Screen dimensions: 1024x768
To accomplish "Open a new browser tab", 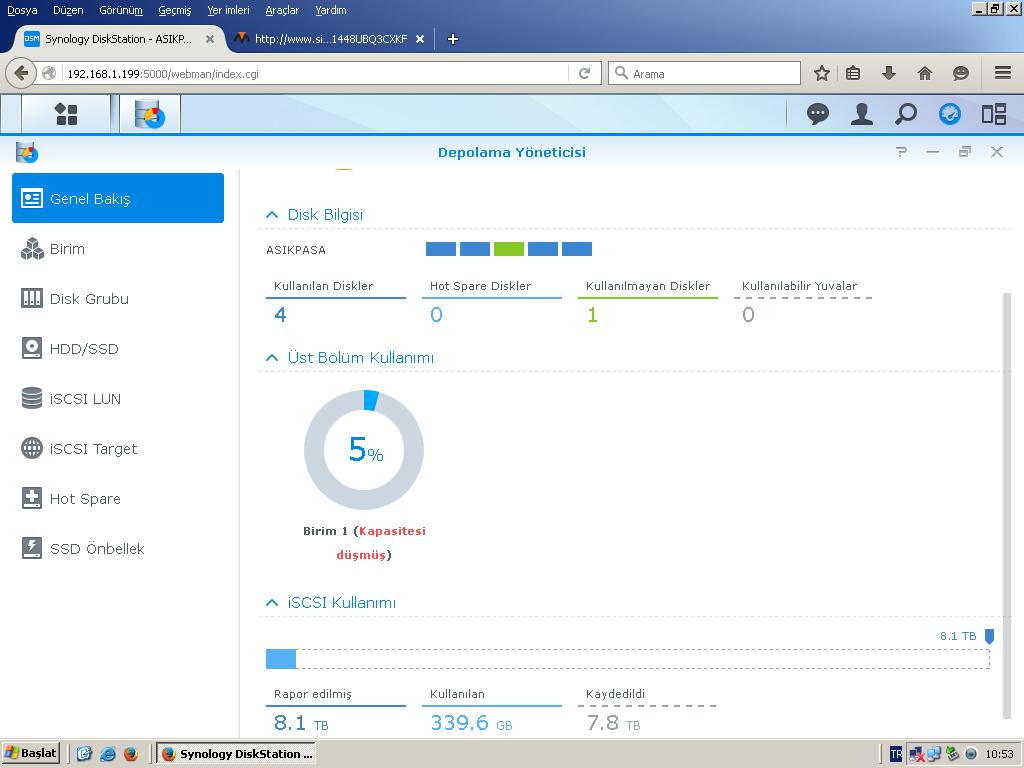I will click(453, 39).
